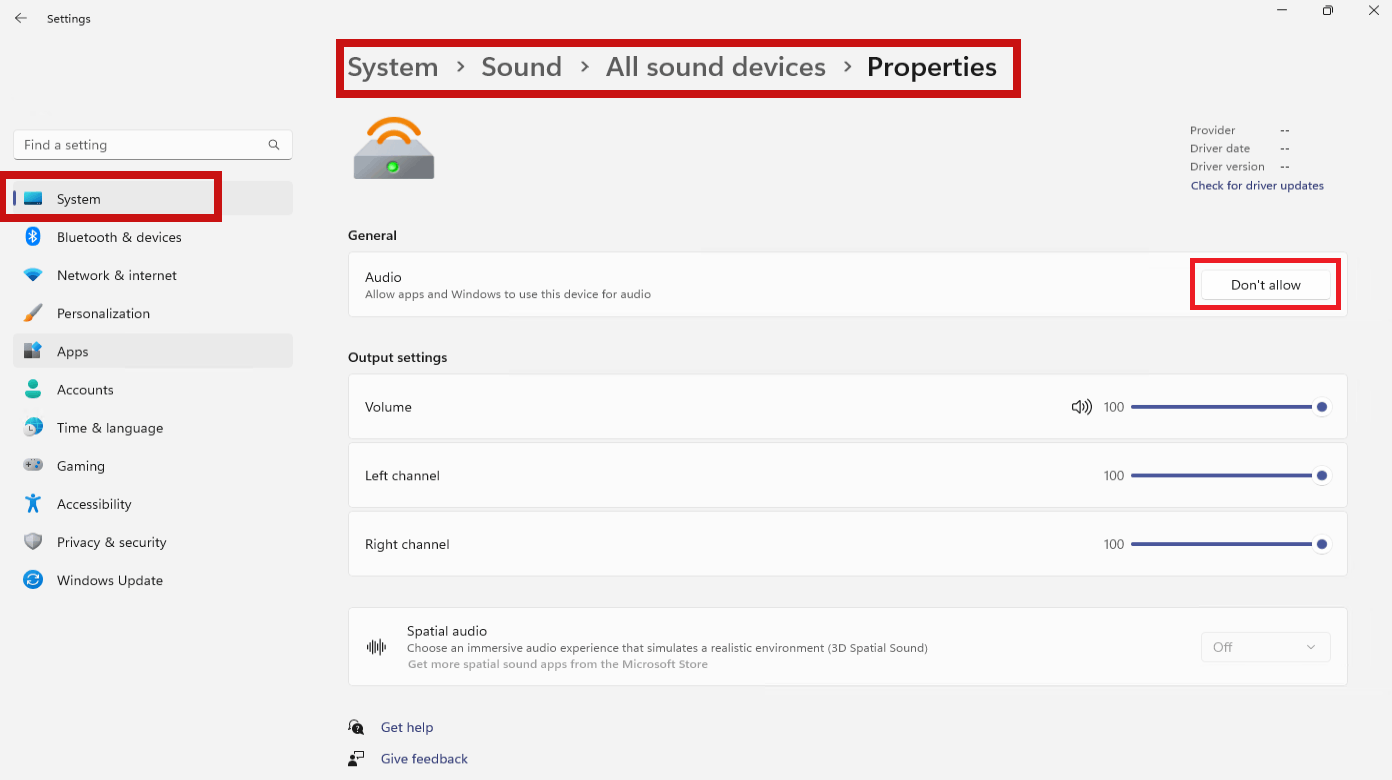The width and height of the screenshot is (1392, 780).
Task: Click the Spatial audio waveform icon
Action: tap(376, 647)
